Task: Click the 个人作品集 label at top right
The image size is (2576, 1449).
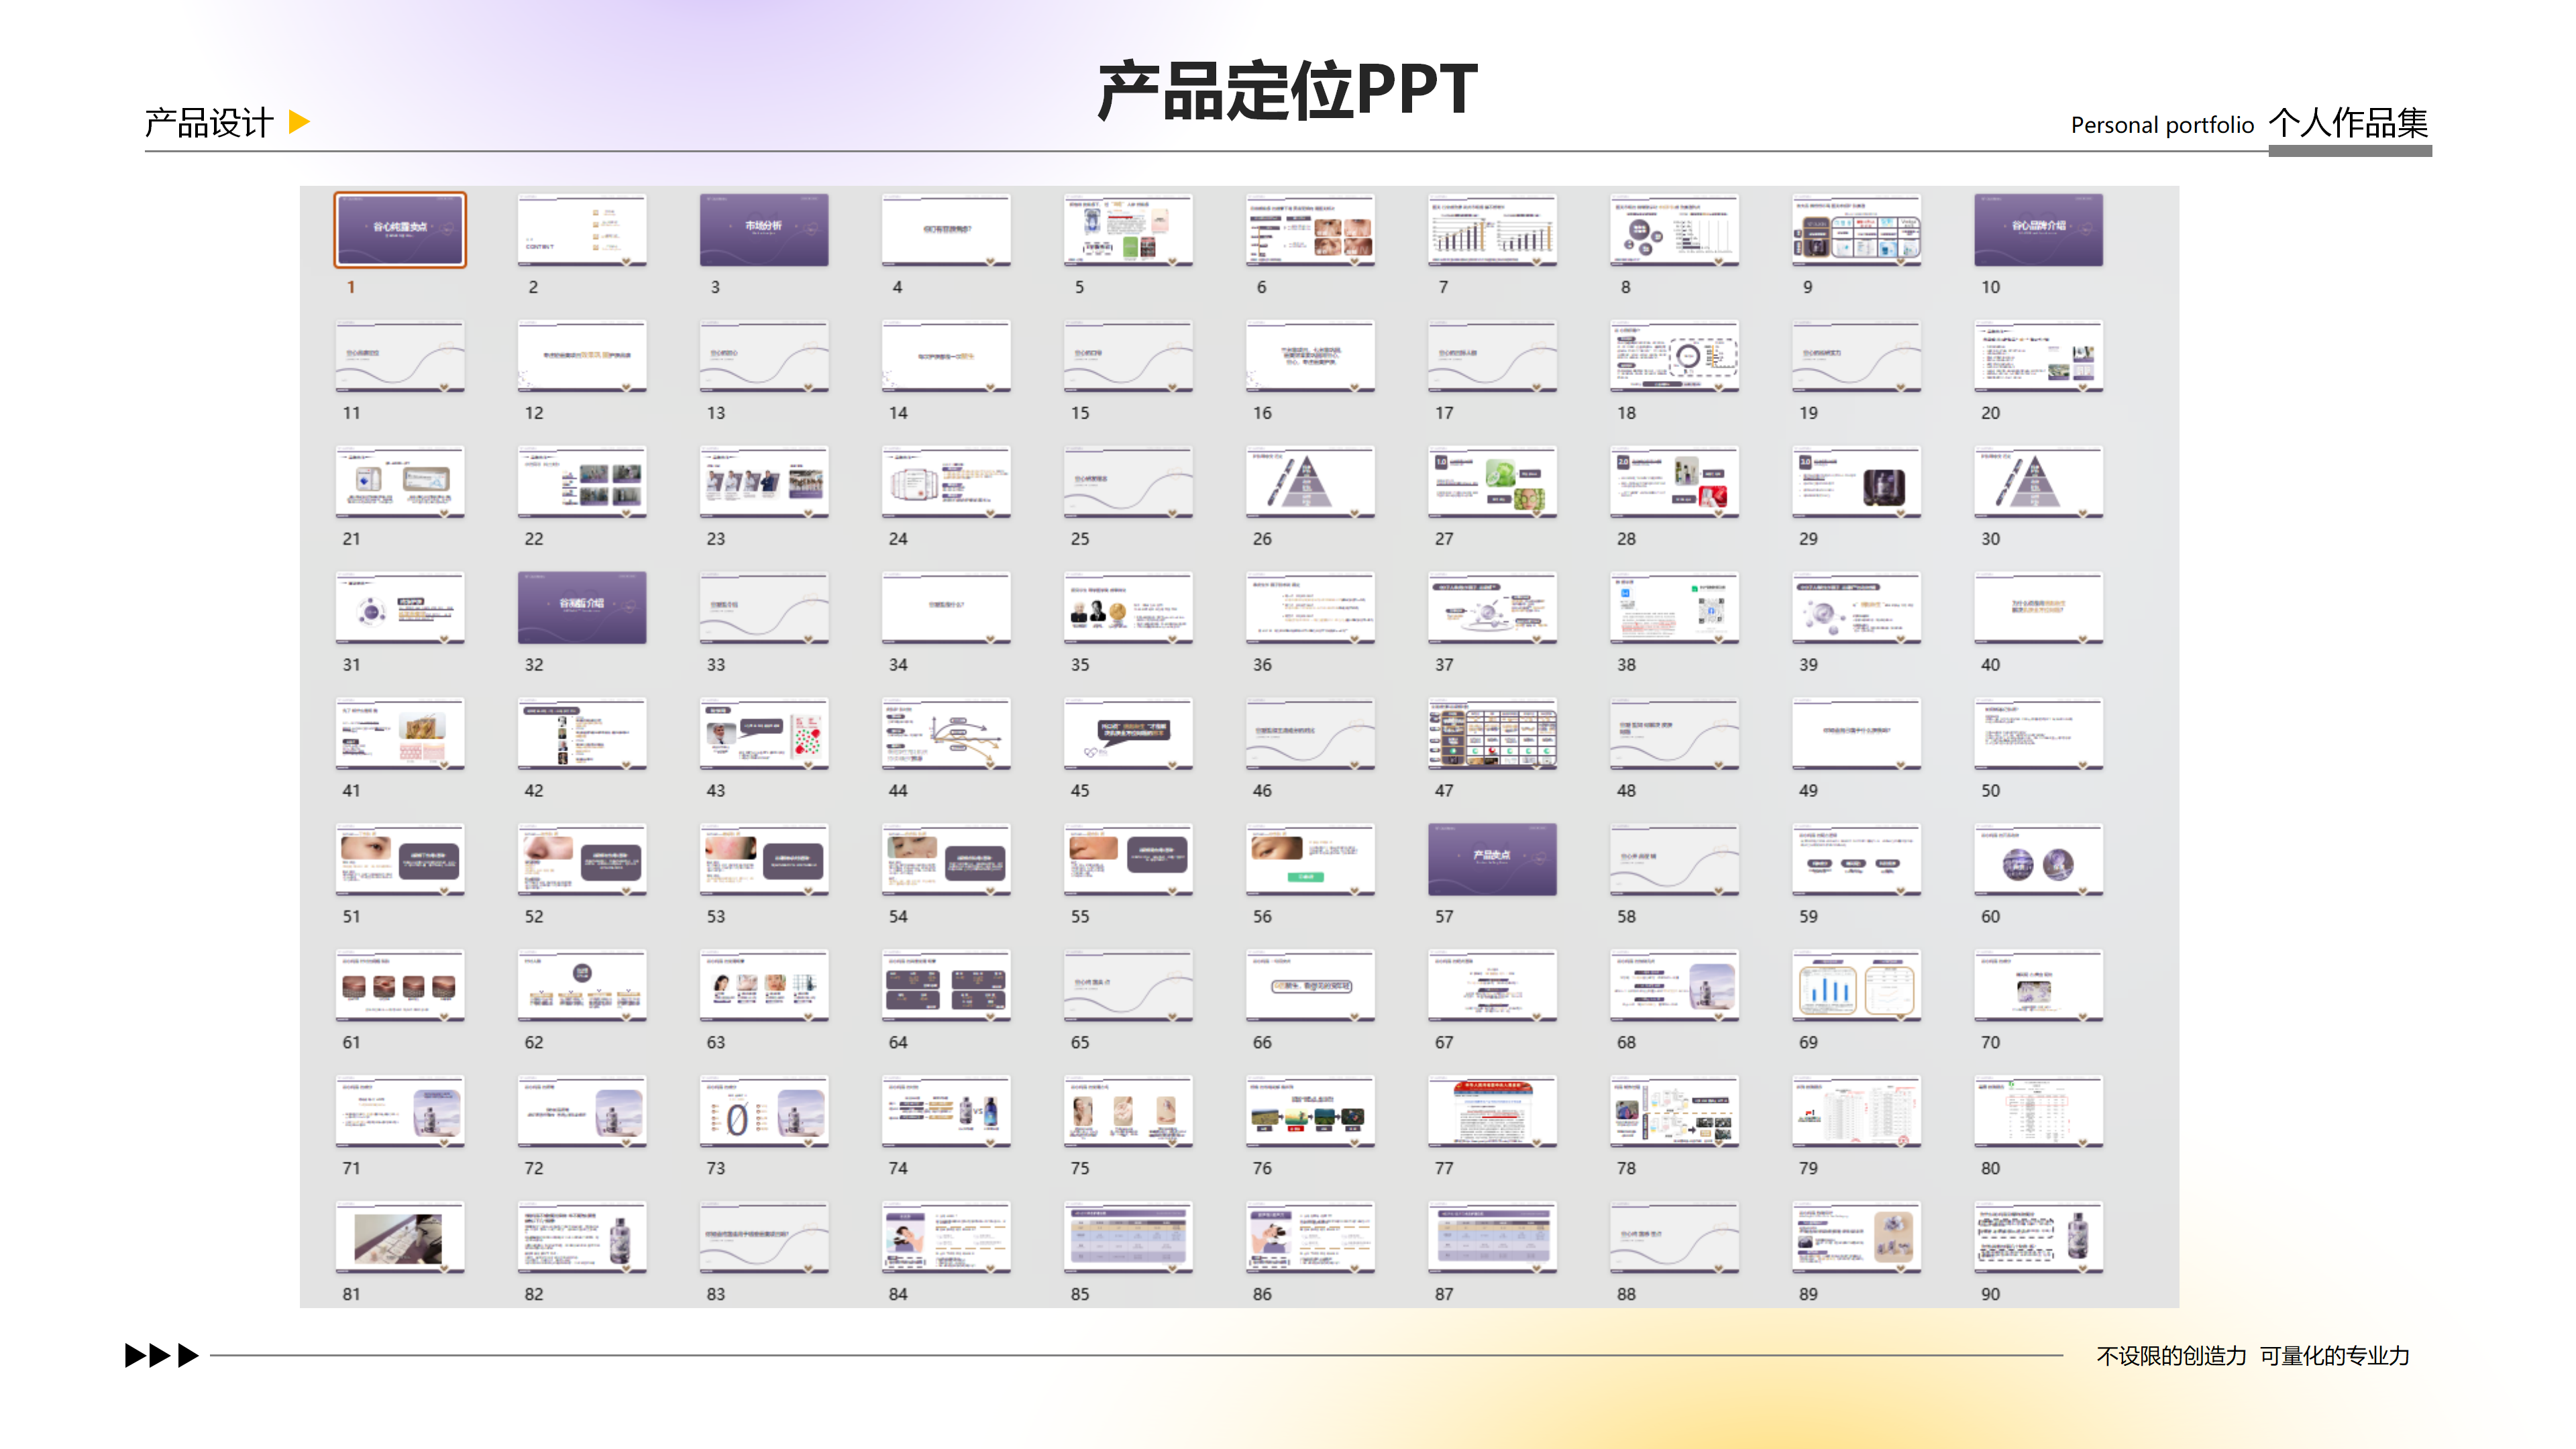Action: click(x=2348, y=123)
